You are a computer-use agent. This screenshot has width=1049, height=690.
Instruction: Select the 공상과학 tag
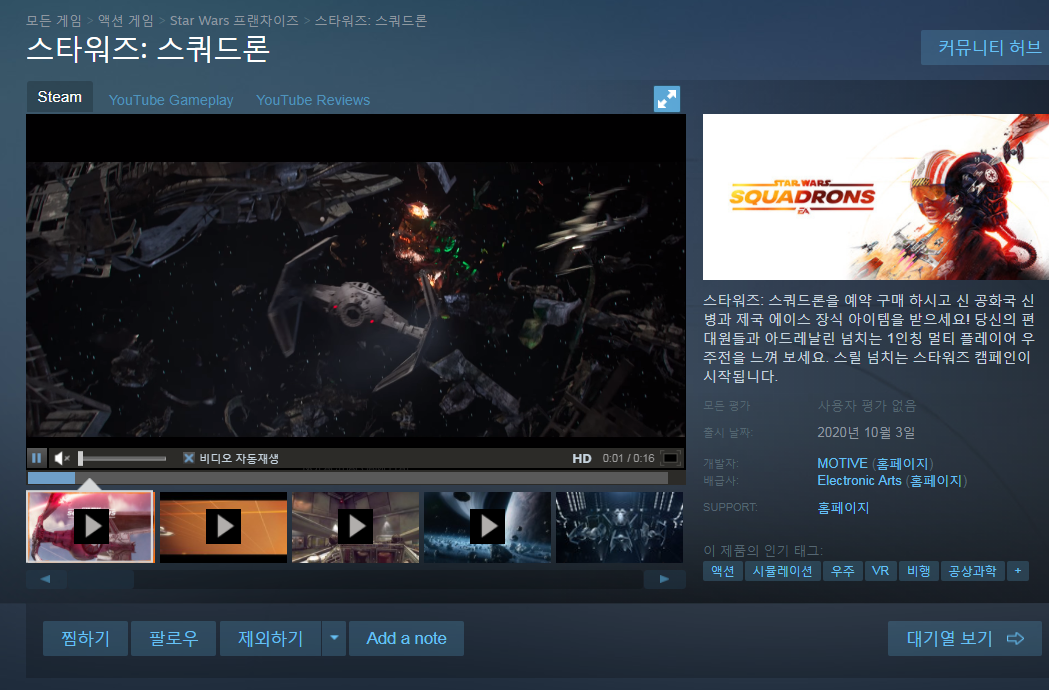click(973, 571)
